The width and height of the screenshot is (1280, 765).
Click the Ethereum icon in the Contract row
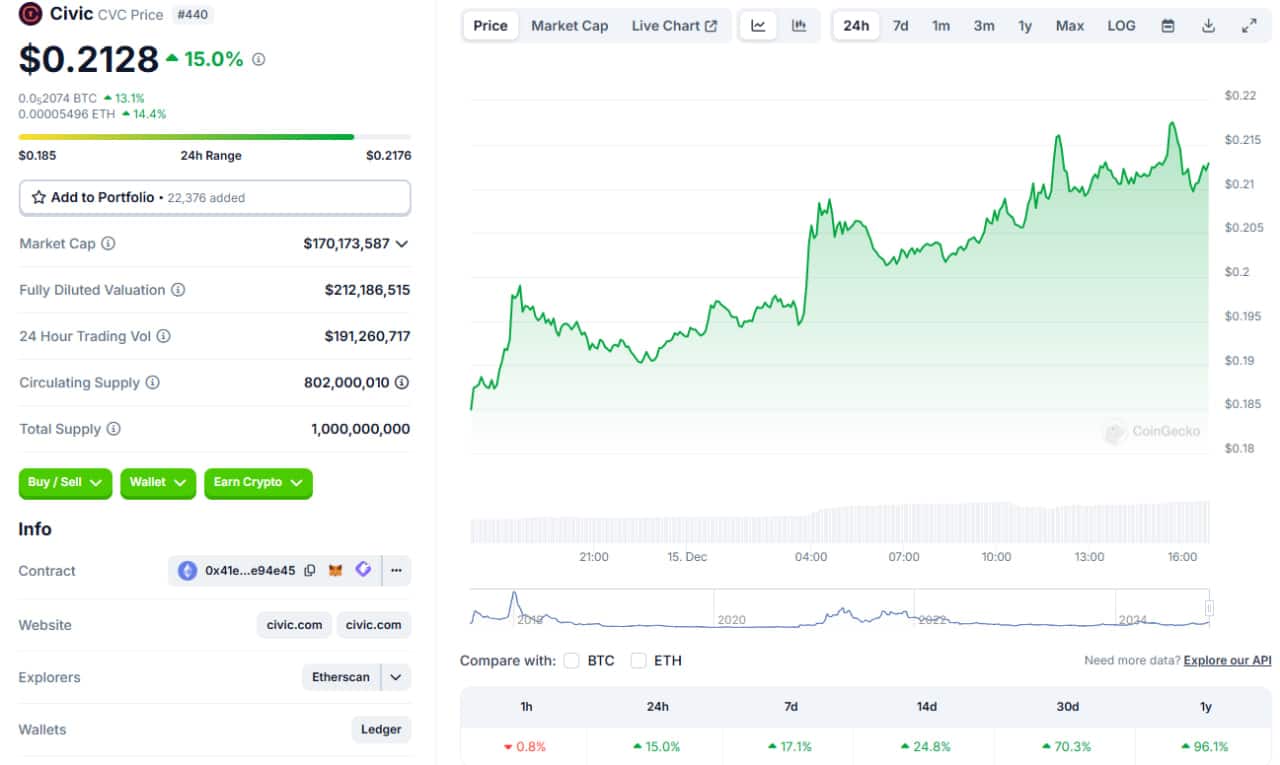click(187, 571)
